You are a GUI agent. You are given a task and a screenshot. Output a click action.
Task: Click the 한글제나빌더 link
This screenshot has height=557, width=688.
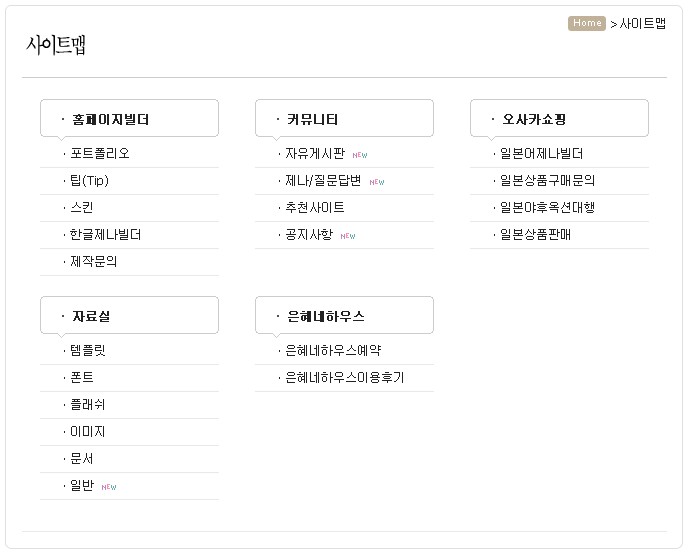(106, 235)
